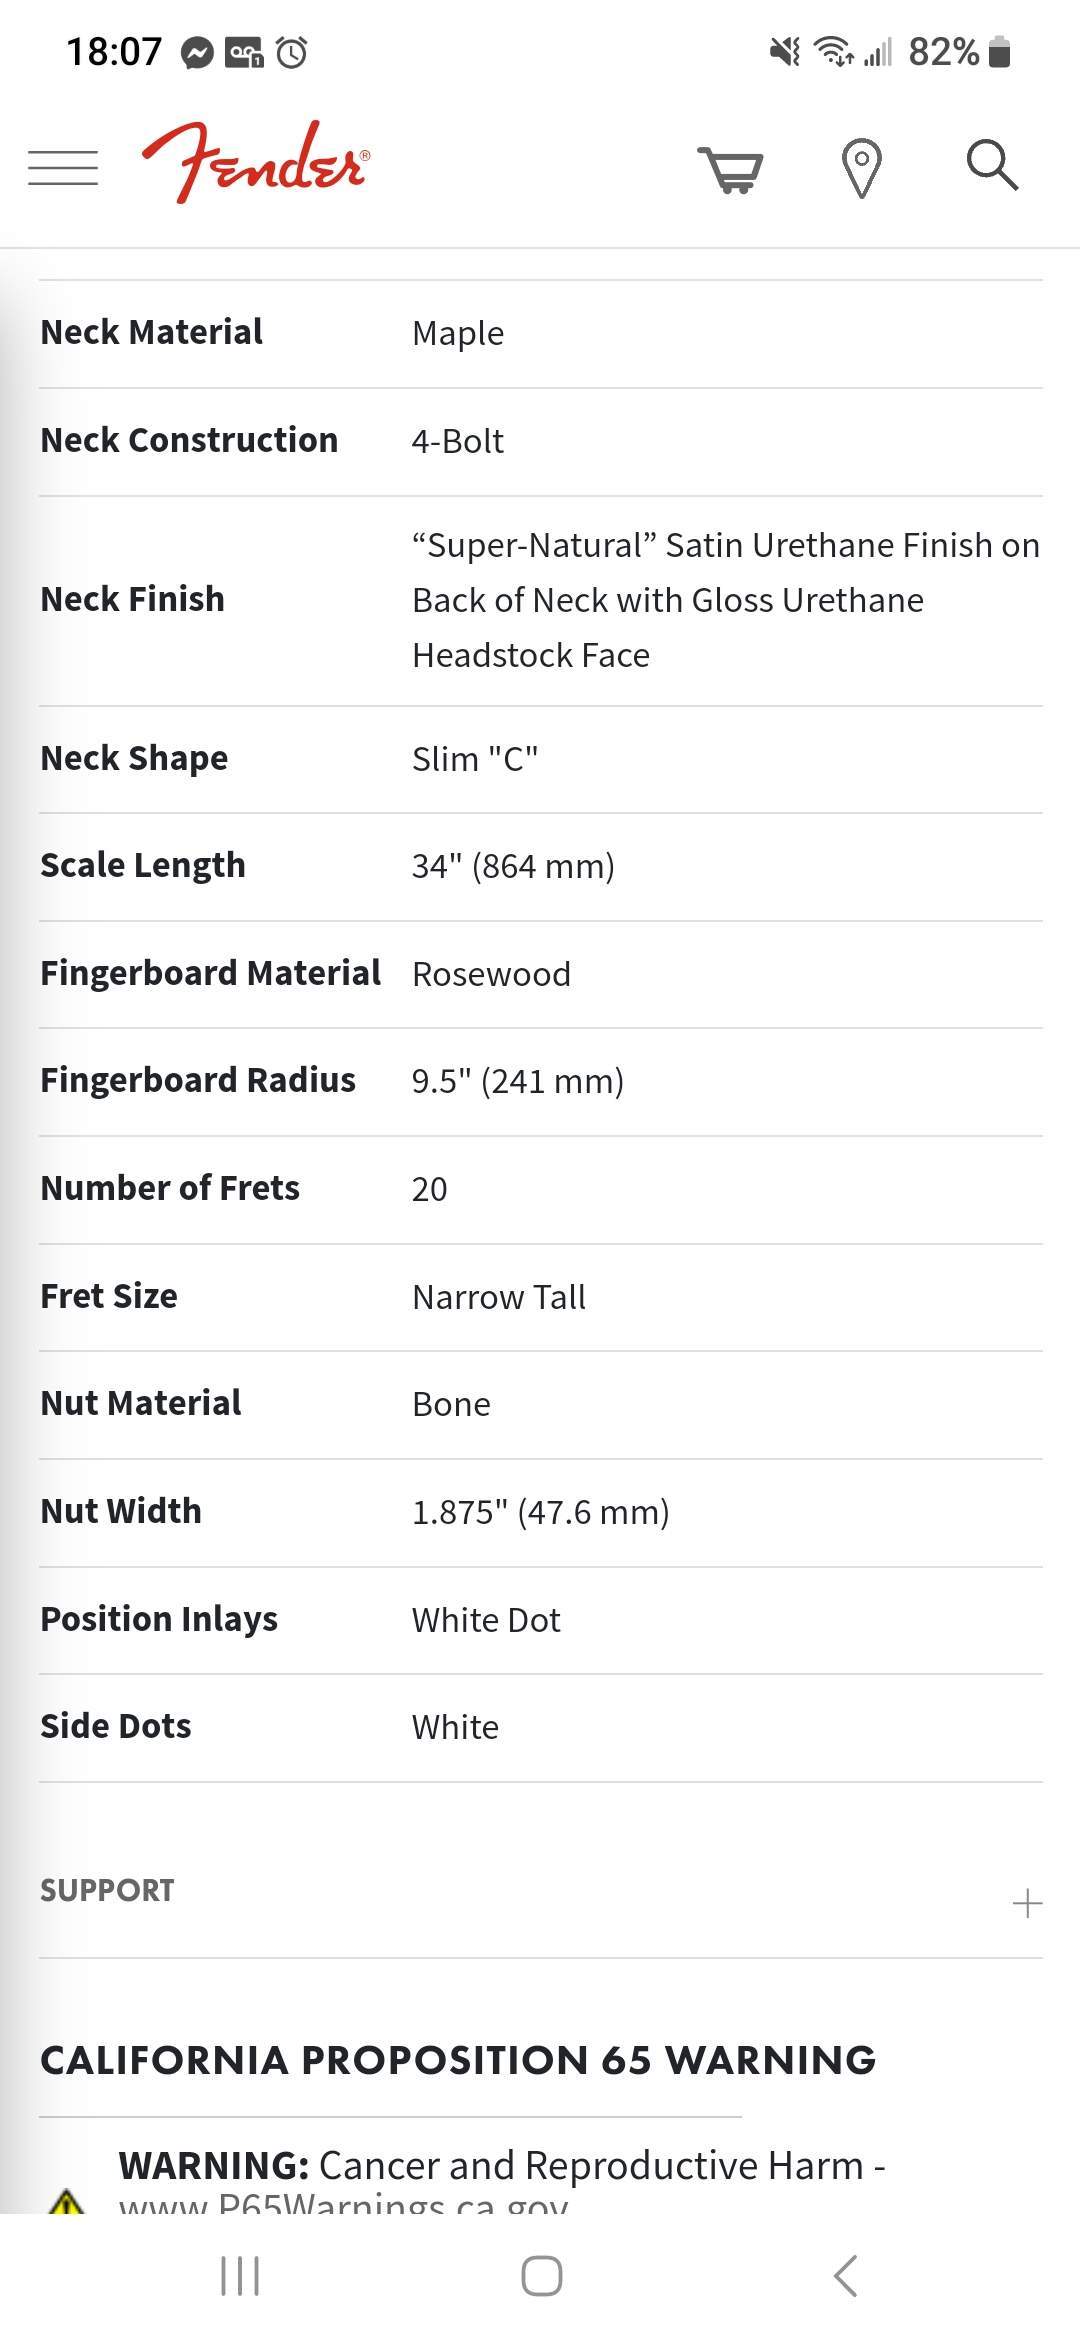1080x2340 pixels.
Task: Open the dealer locator pin icon
Action: (861, 167)
